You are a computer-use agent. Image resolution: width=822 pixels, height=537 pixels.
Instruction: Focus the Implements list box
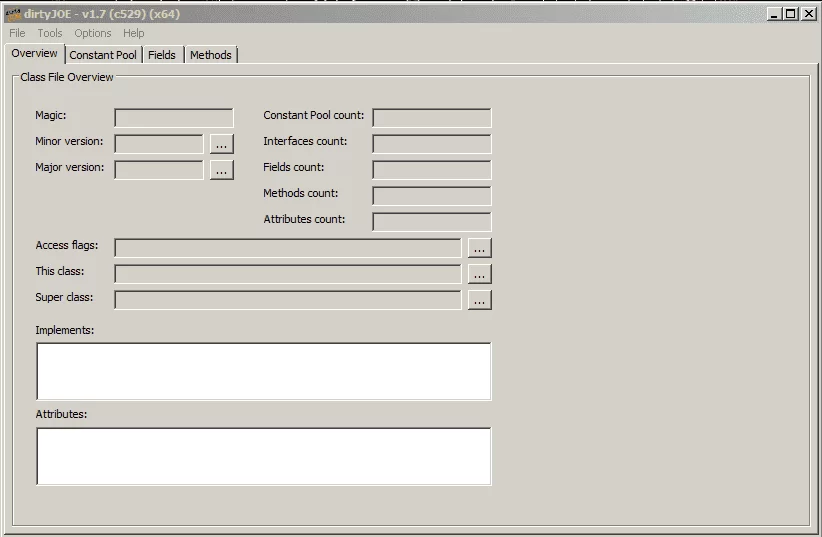point(263,371)
